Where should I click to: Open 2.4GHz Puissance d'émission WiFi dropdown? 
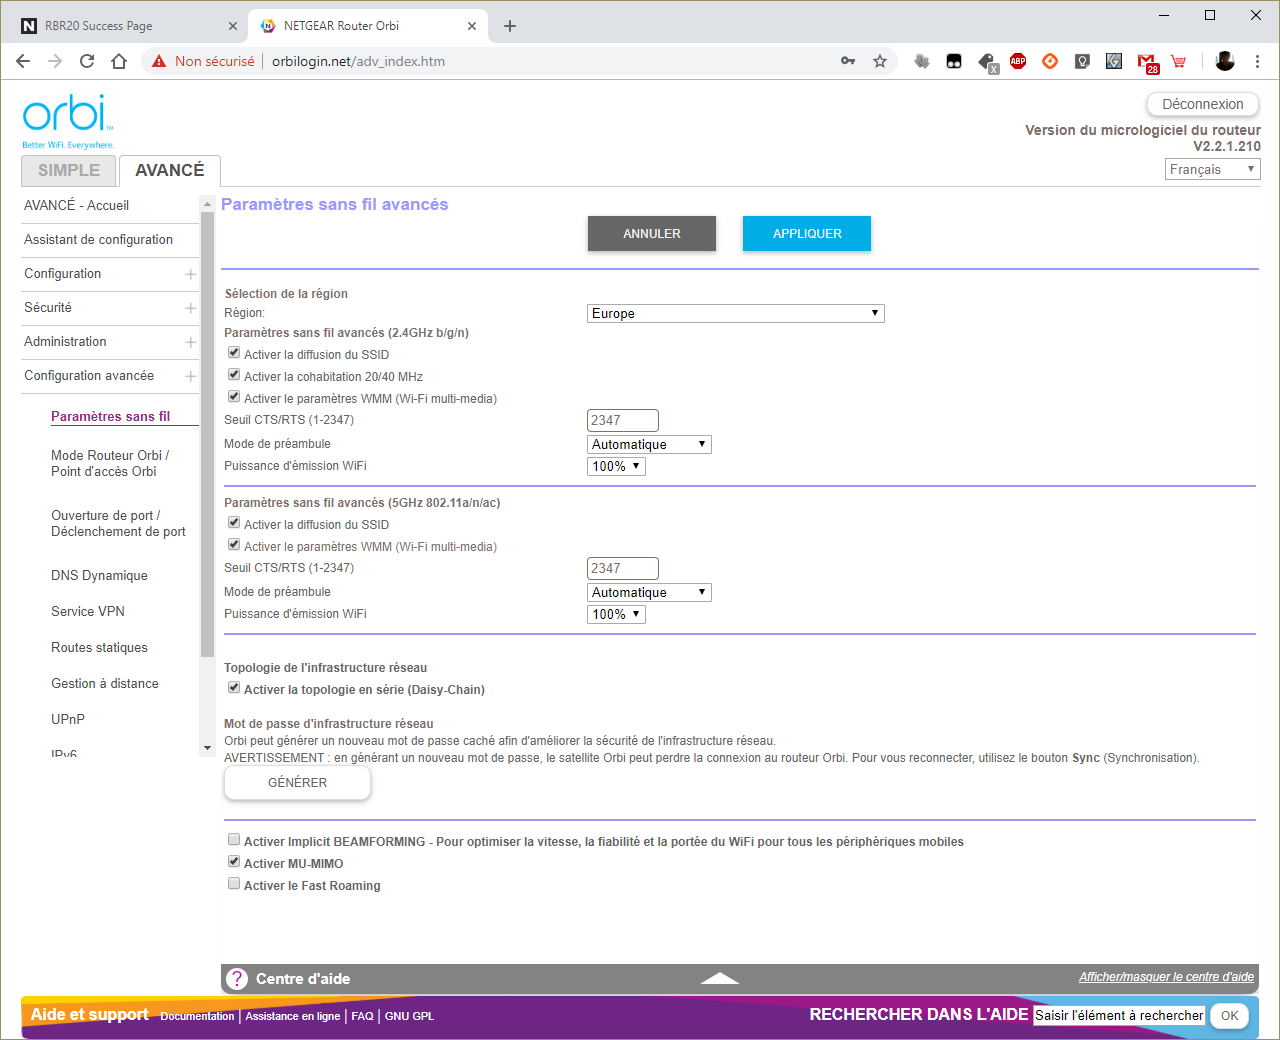pyautogui.click(x=616, y=466)
